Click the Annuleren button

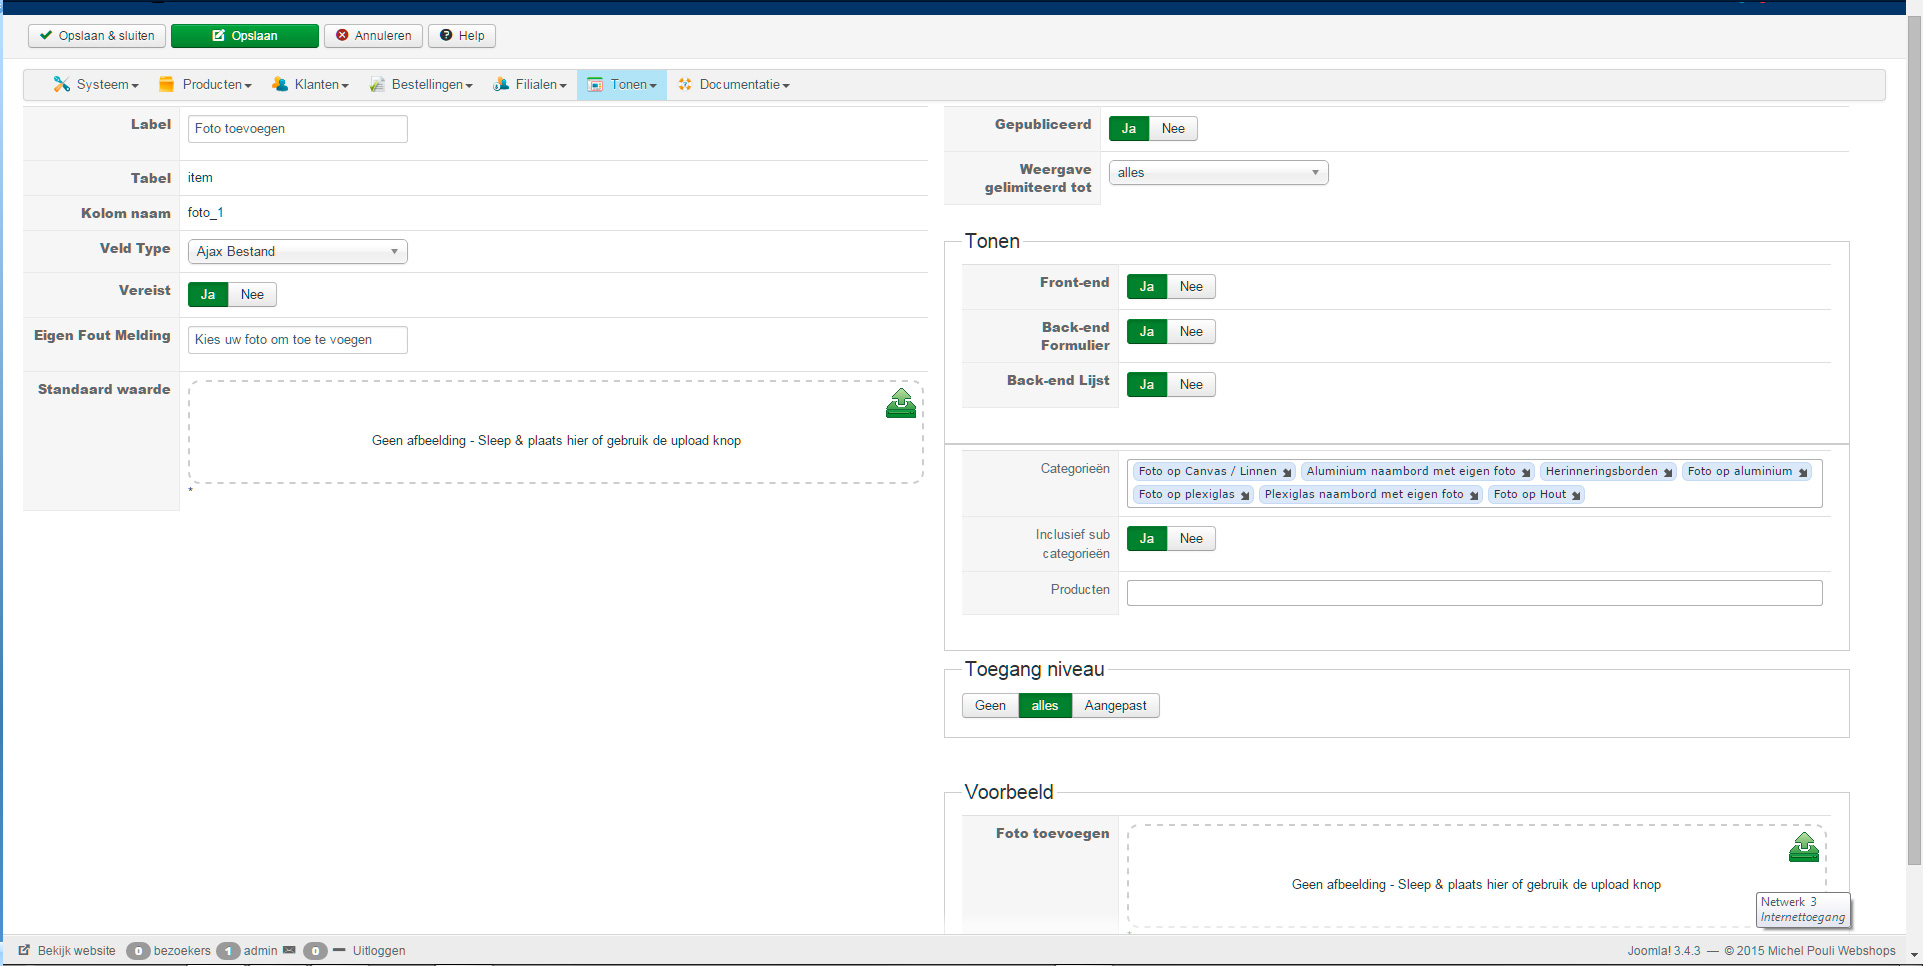[373, 35]
